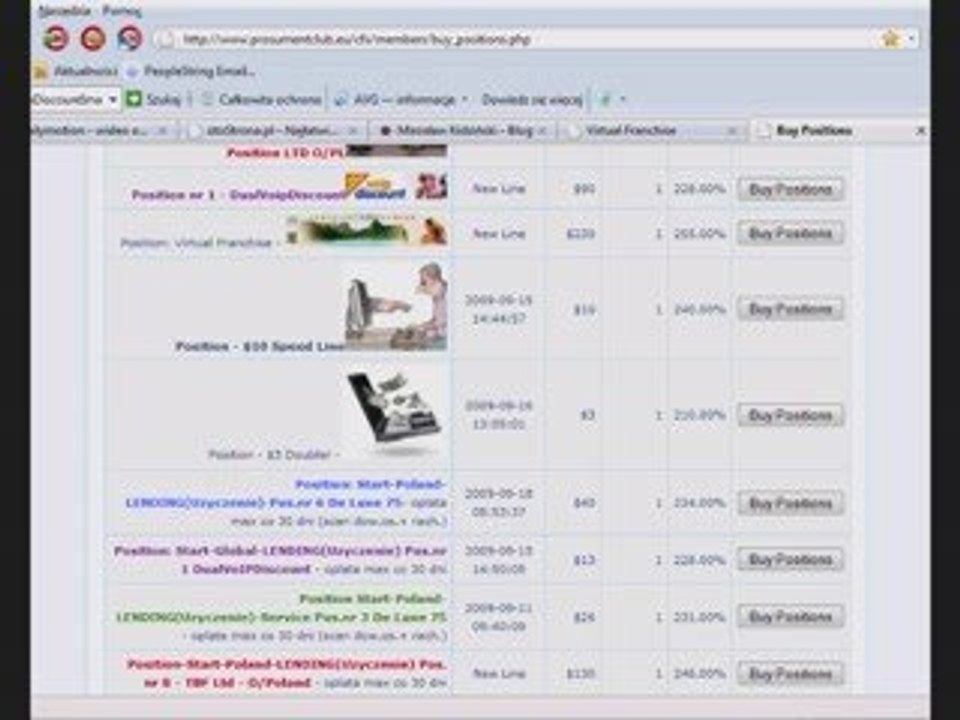This screenshot has height=720, width=960.
Task: Click the first round red toolbar icon
Action: (56, 39)
